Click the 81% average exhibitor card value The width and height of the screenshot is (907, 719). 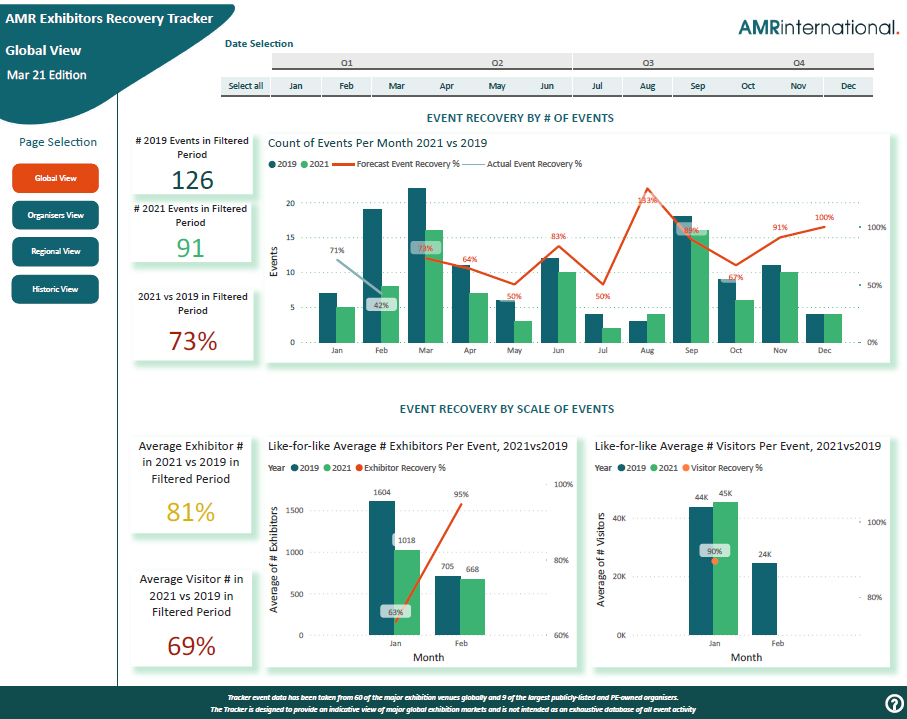click(x=190, y=512)
